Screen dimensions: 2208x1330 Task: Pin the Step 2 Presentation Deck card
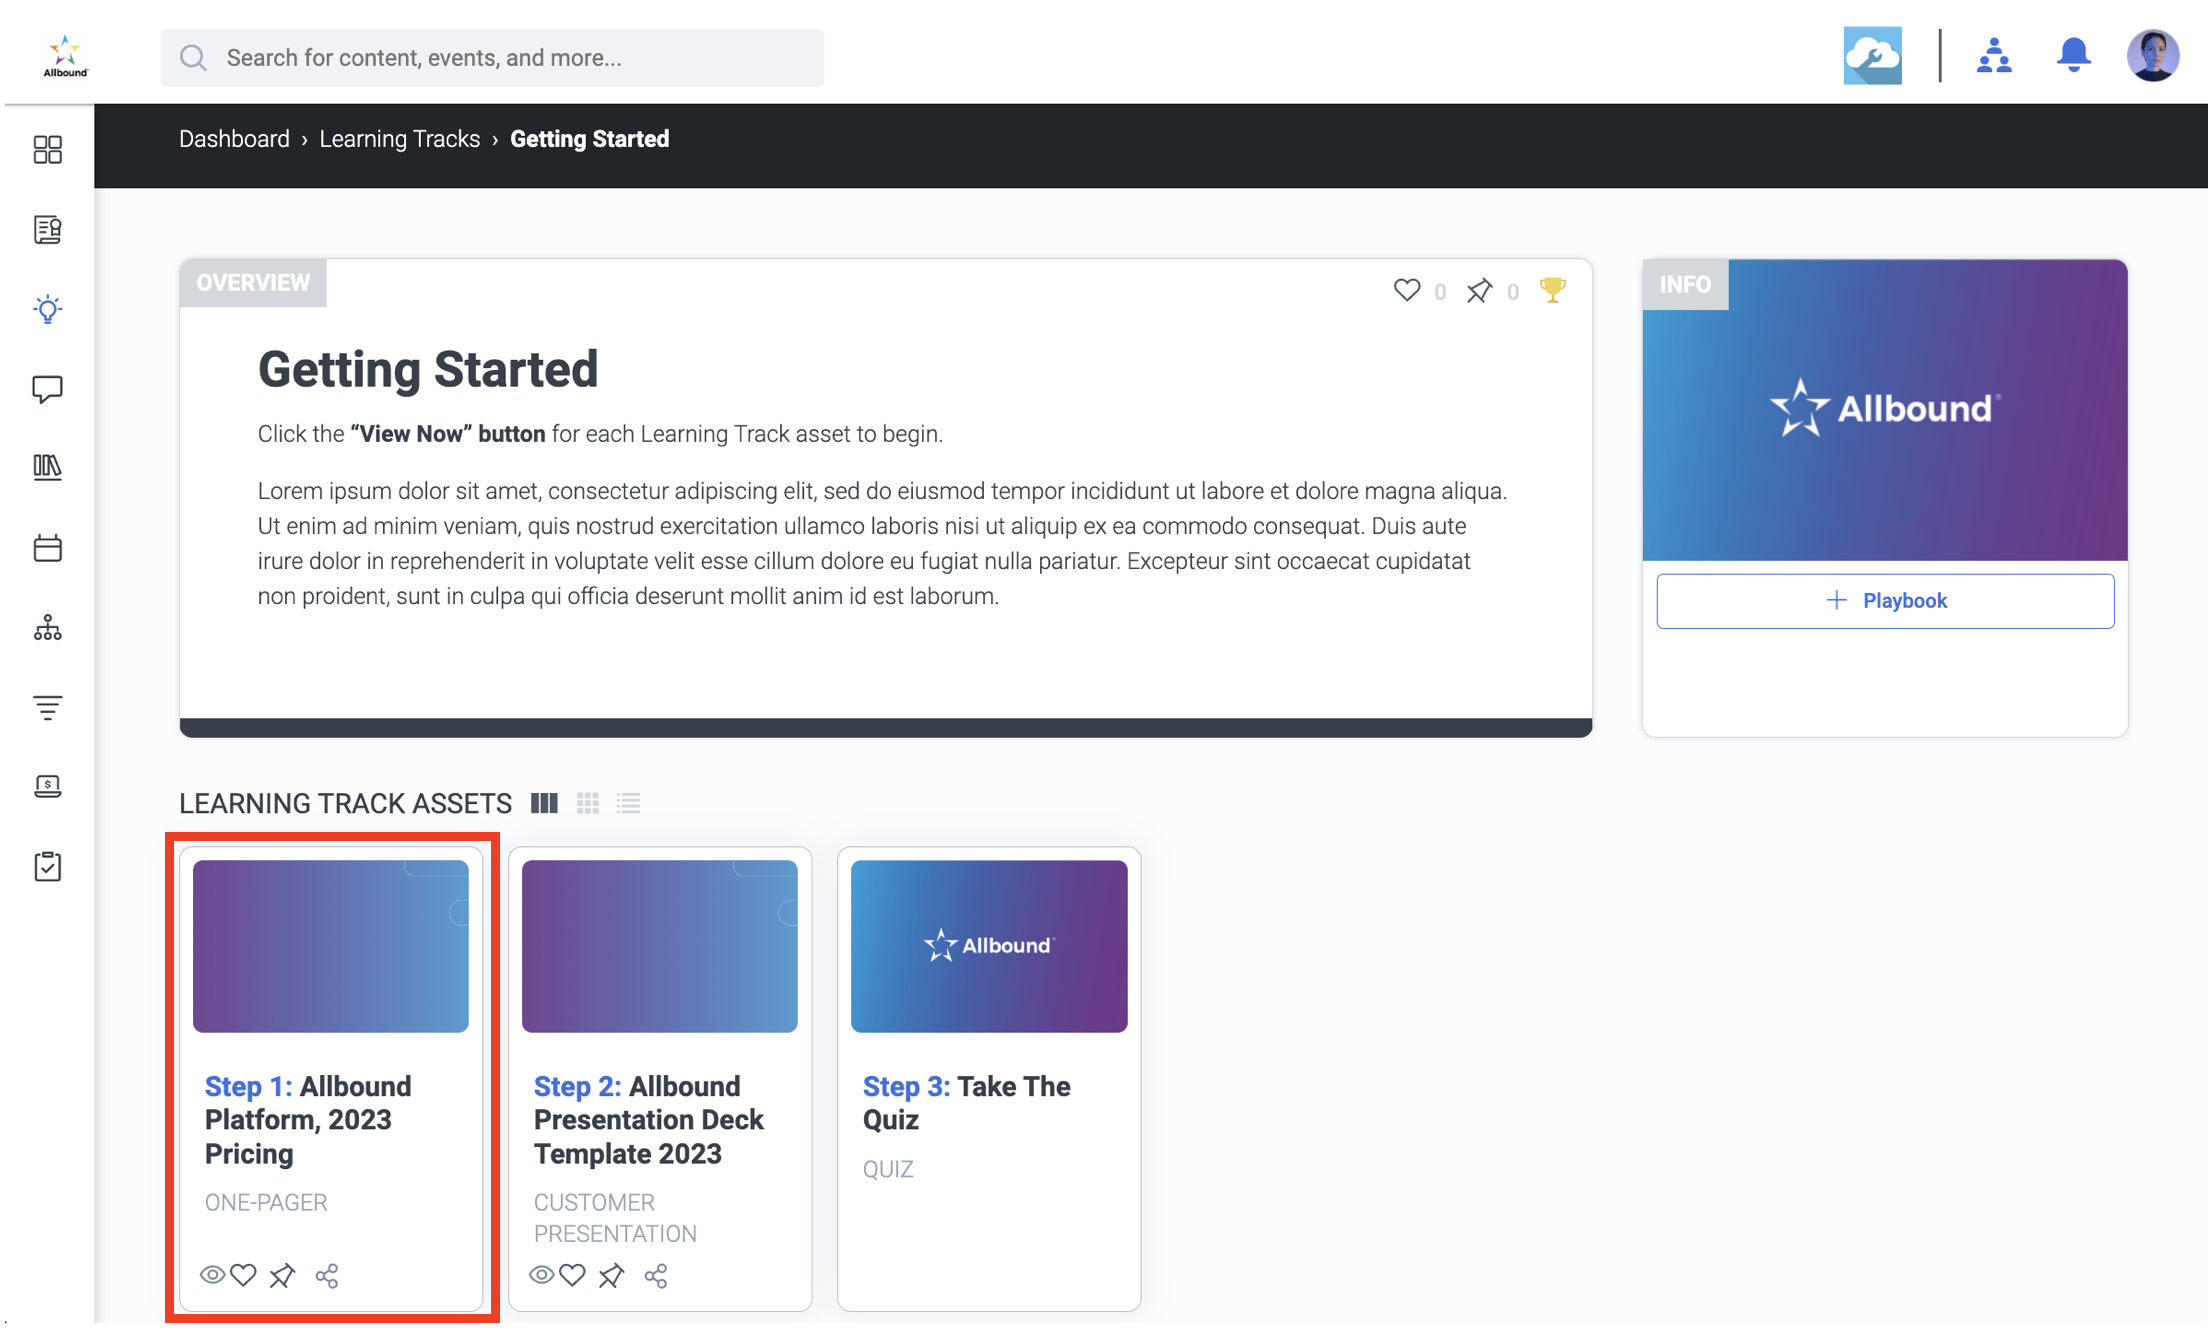click(x=611, y=1275)
